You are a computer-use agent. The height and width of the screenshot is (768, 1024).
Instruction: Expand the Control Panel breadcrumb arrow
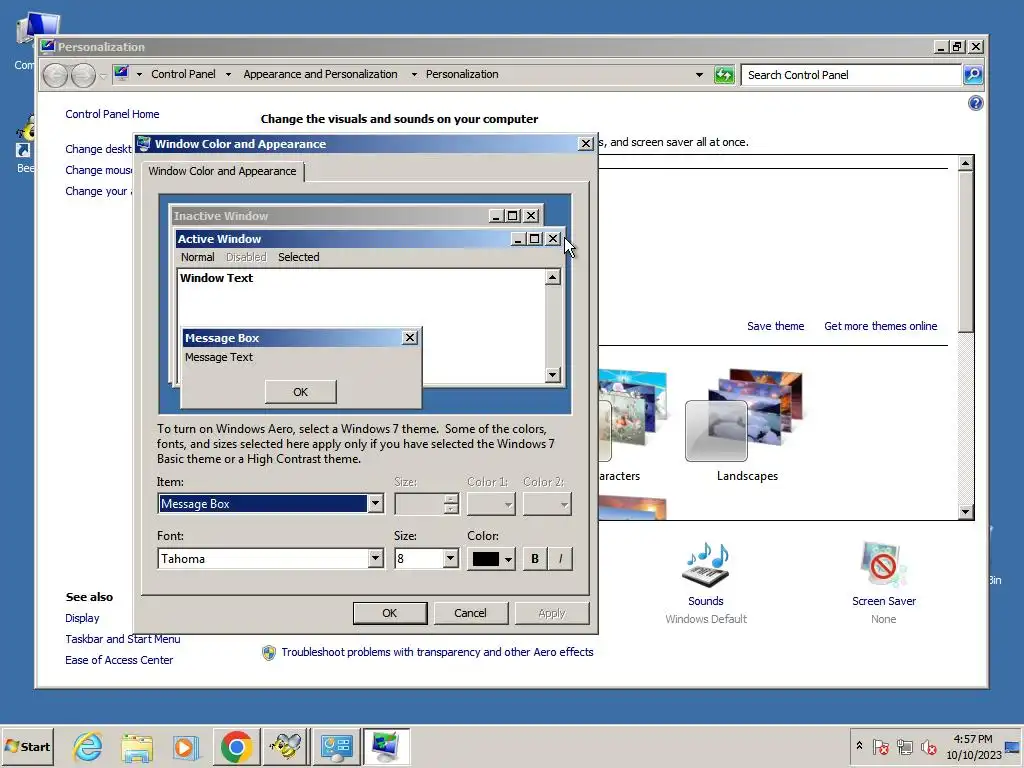click(228, 74)
